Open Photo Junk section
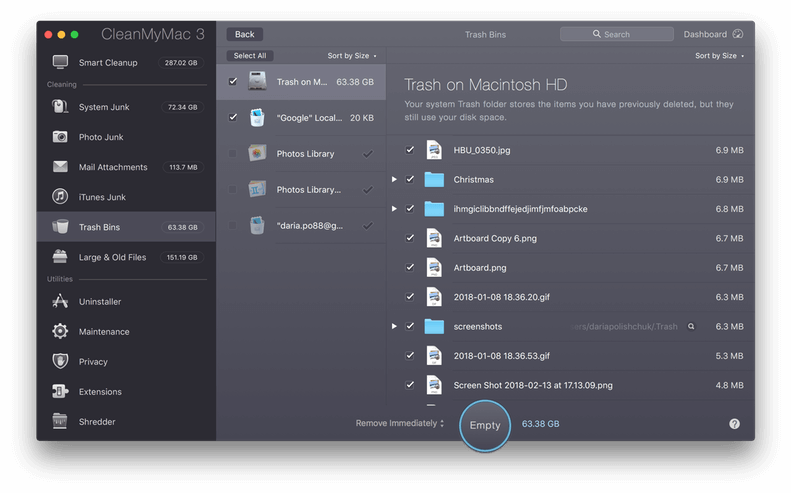This screenshot has width=791, height=493. click(126, 137)
